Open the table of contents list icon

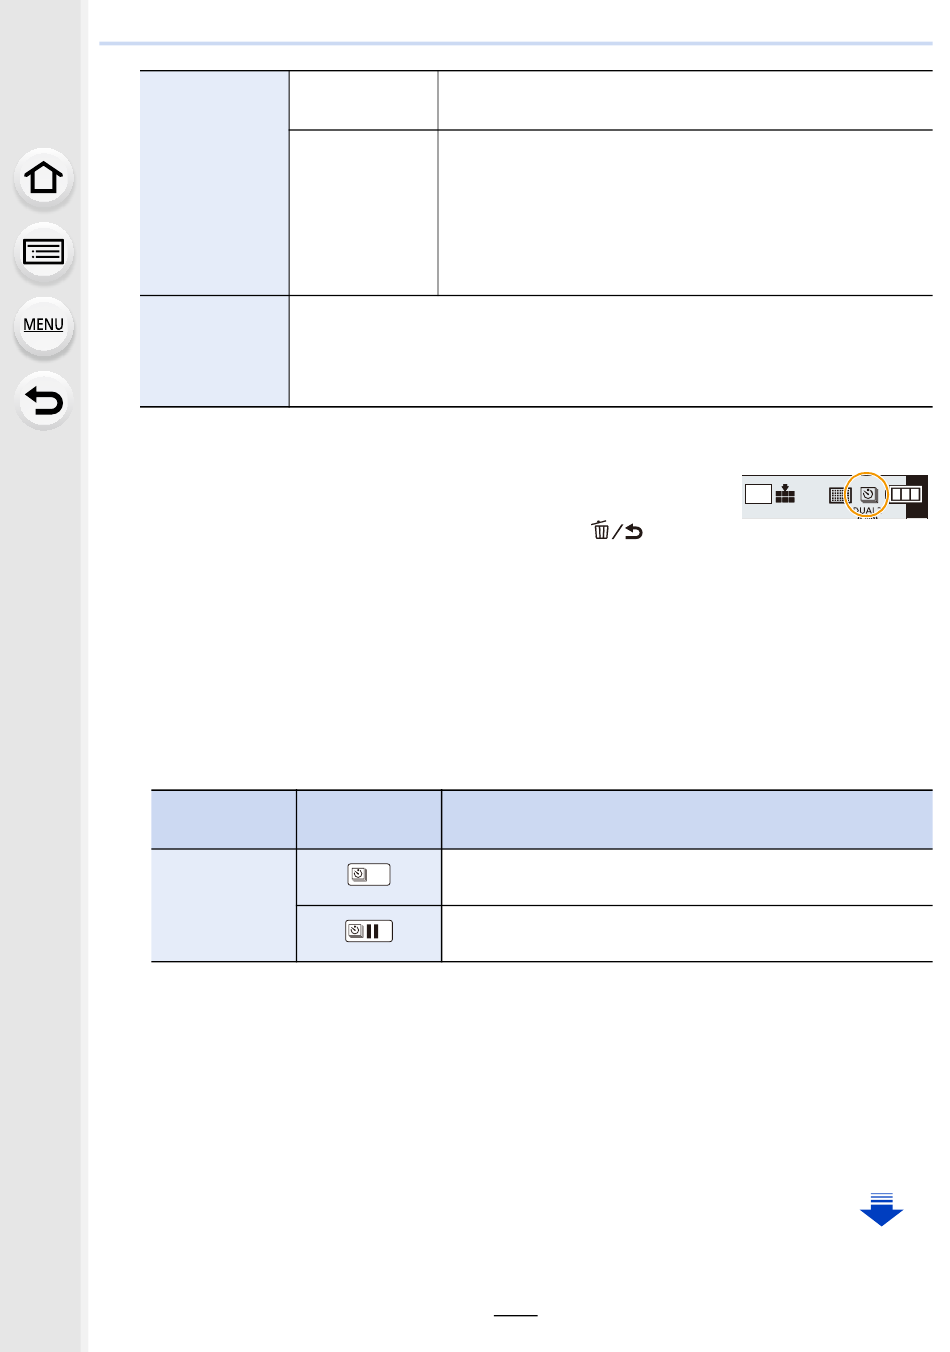[44, 252]
